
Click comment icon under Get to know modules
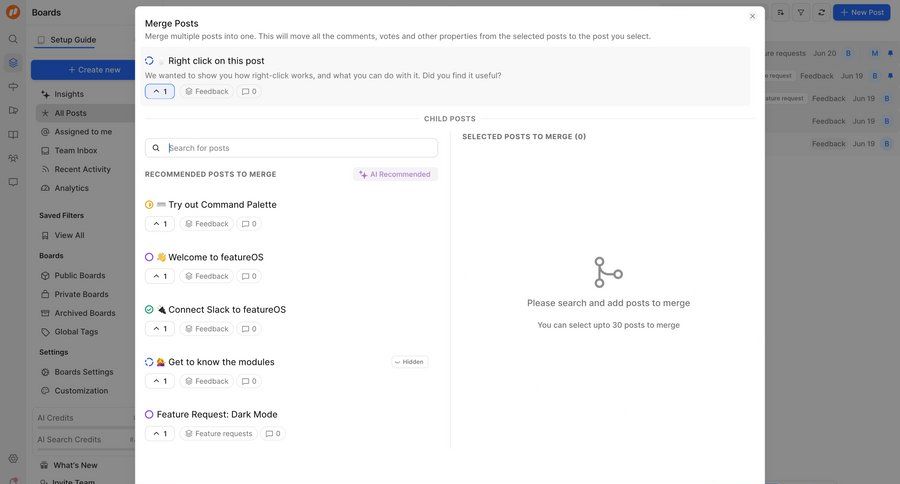click(249, 381)
